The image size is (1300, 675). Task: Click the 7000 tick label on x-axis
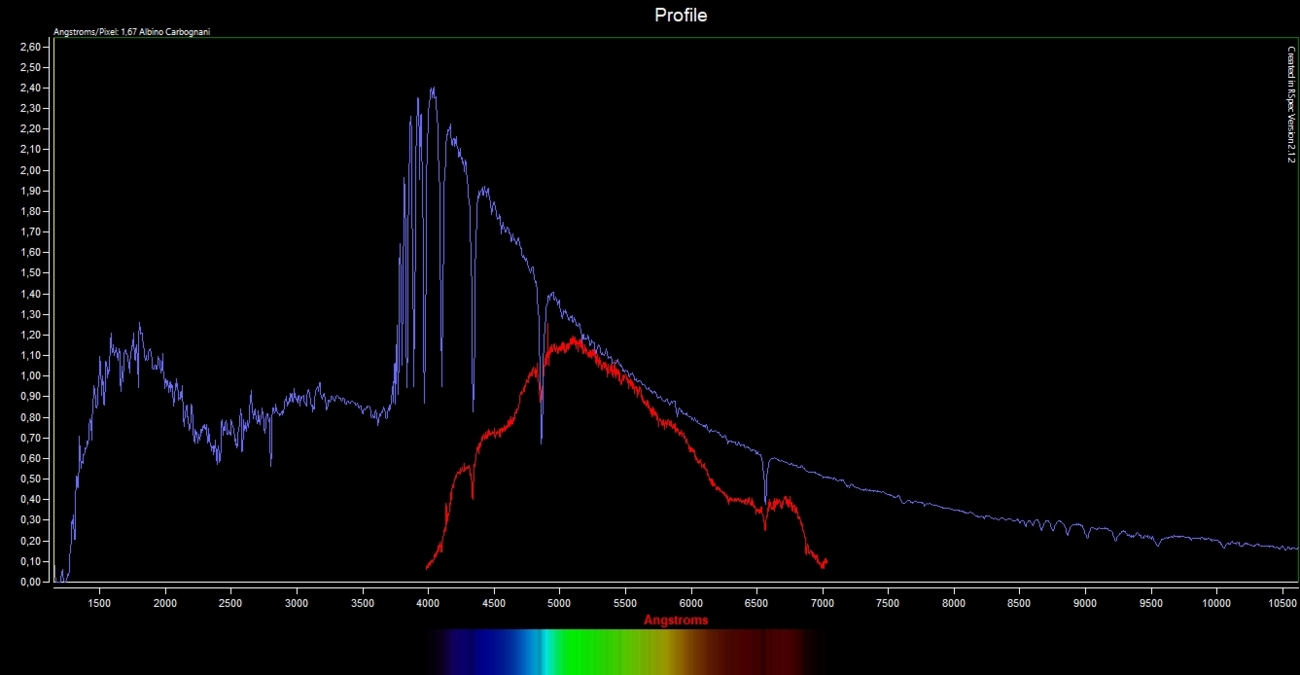(x=822, y=602)
